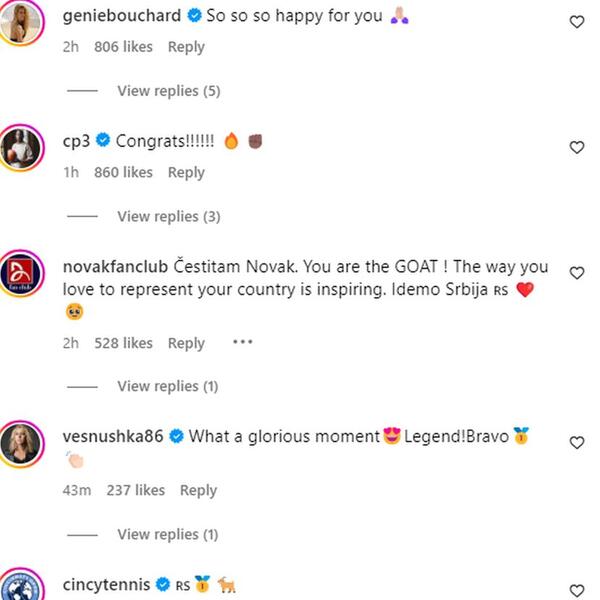Reply to geniebouchard's comment
Image resolution: width=600 pixels, height=600 pixels.
pyautogui.click(x=186, y=46)
